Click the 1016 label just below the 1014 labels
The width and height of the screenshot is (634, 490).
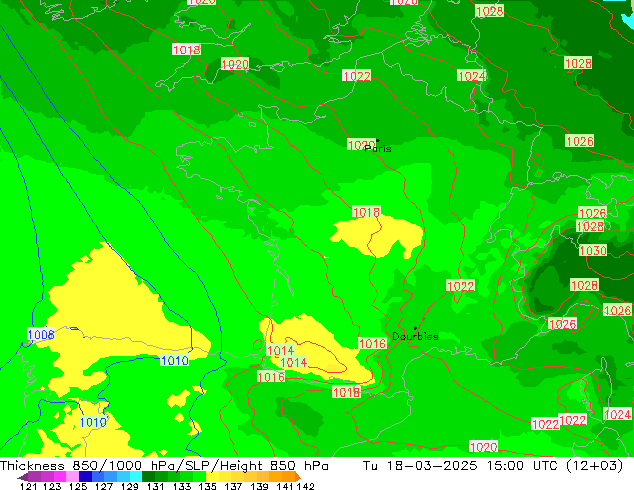[x=271, y=377]
